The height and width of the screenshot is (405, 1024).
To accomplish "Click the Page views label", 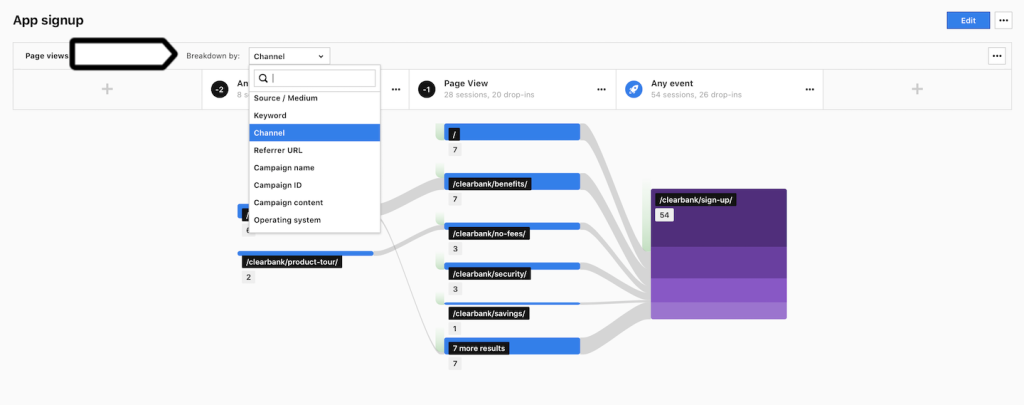I will pyautogui.click(x=46, y=56).
